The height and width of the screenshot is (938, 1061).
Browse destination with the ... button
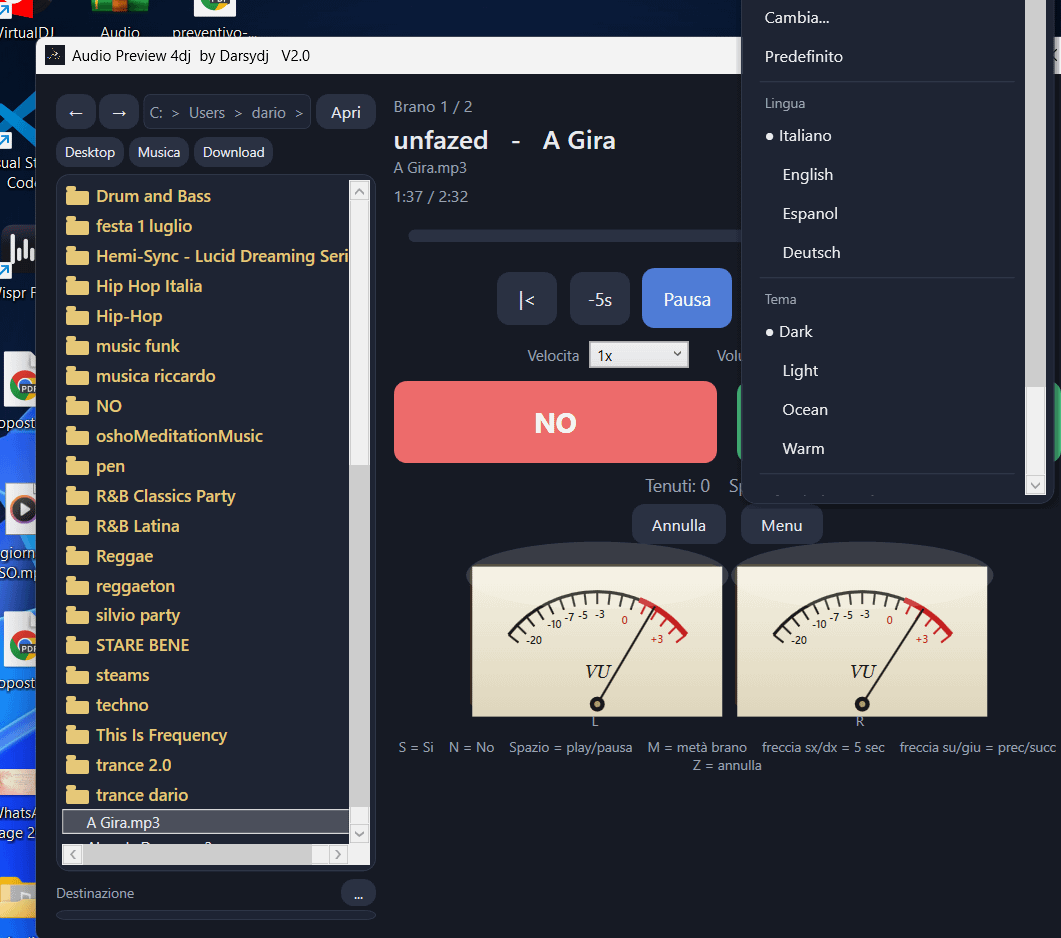click(358, 893)
